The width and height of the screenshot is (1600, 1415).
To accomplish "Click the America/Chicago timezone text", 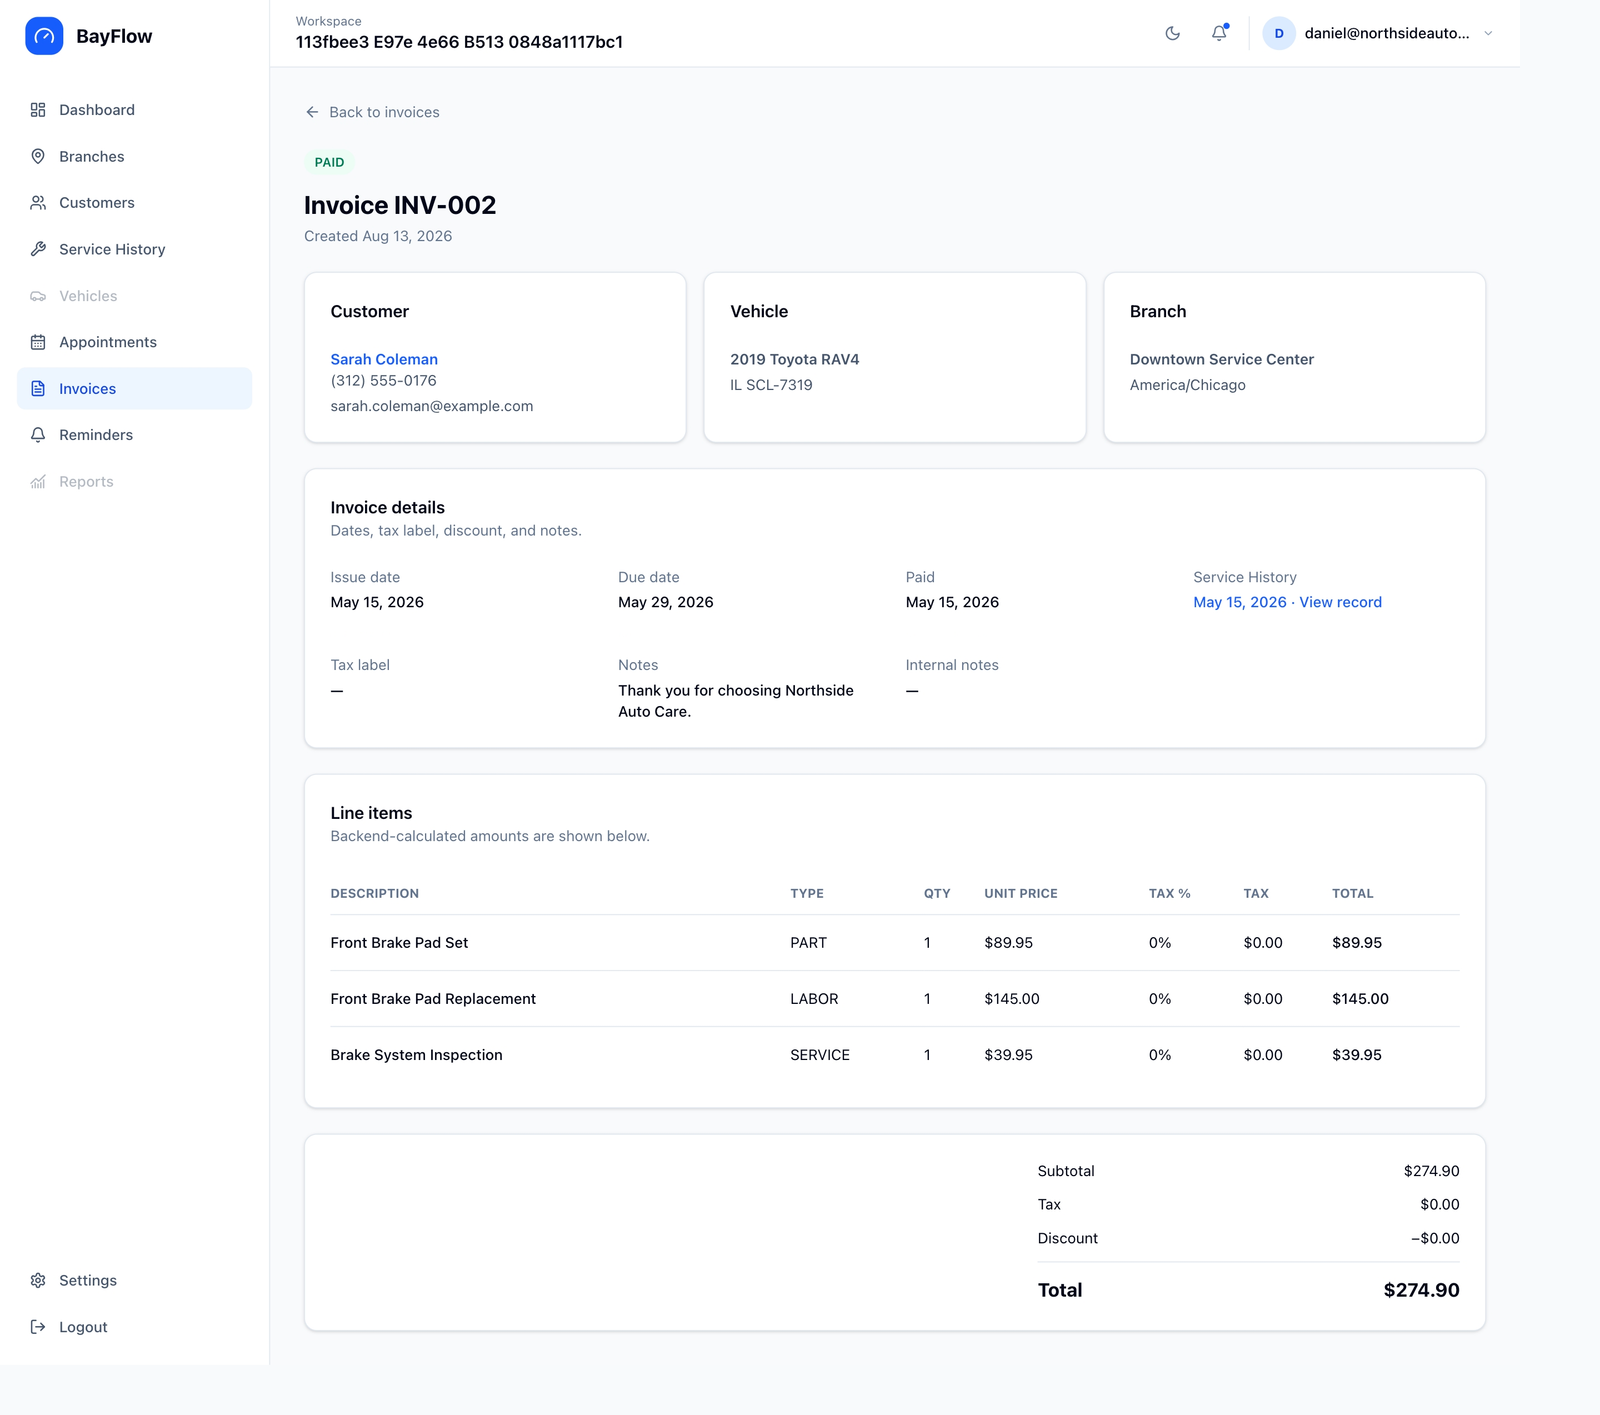I will [1188, 385].
